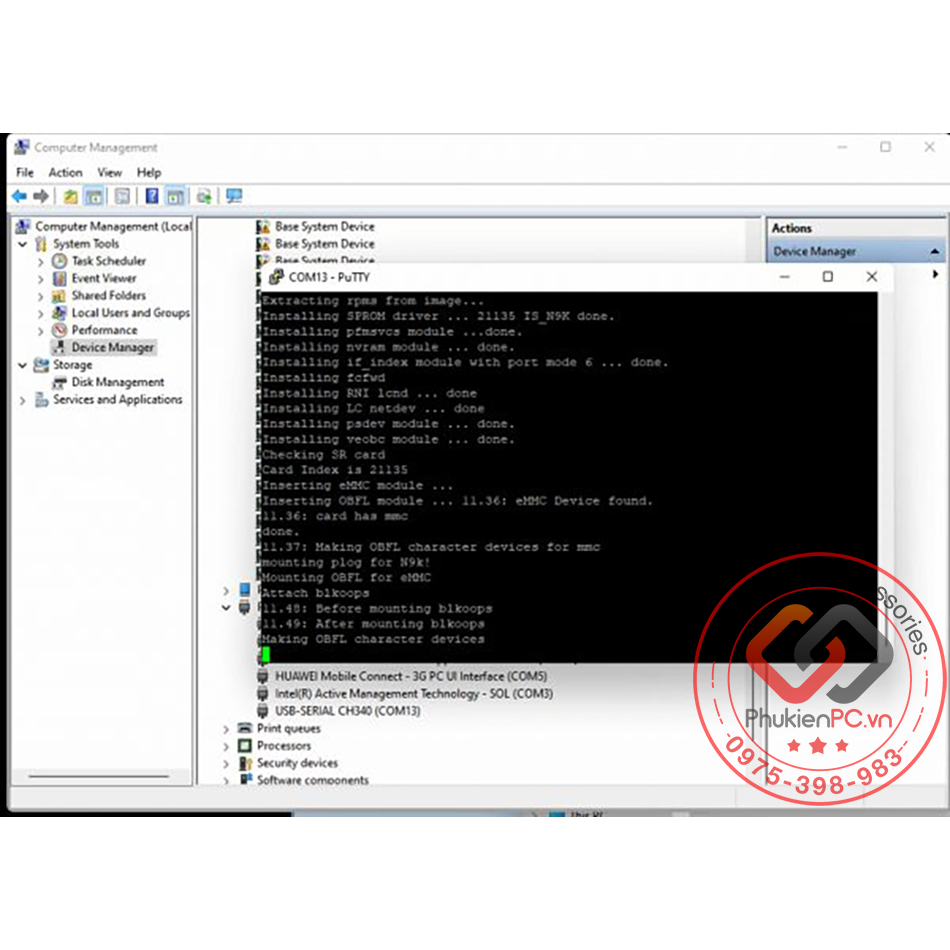Open the File menu

click(x=25, y=173)
